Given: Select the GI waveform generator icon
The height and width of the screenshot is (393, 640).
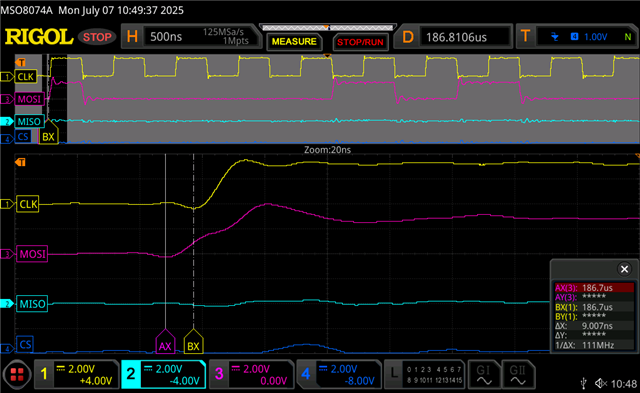Looking at the screenshot, I should [x=484, y=375].
